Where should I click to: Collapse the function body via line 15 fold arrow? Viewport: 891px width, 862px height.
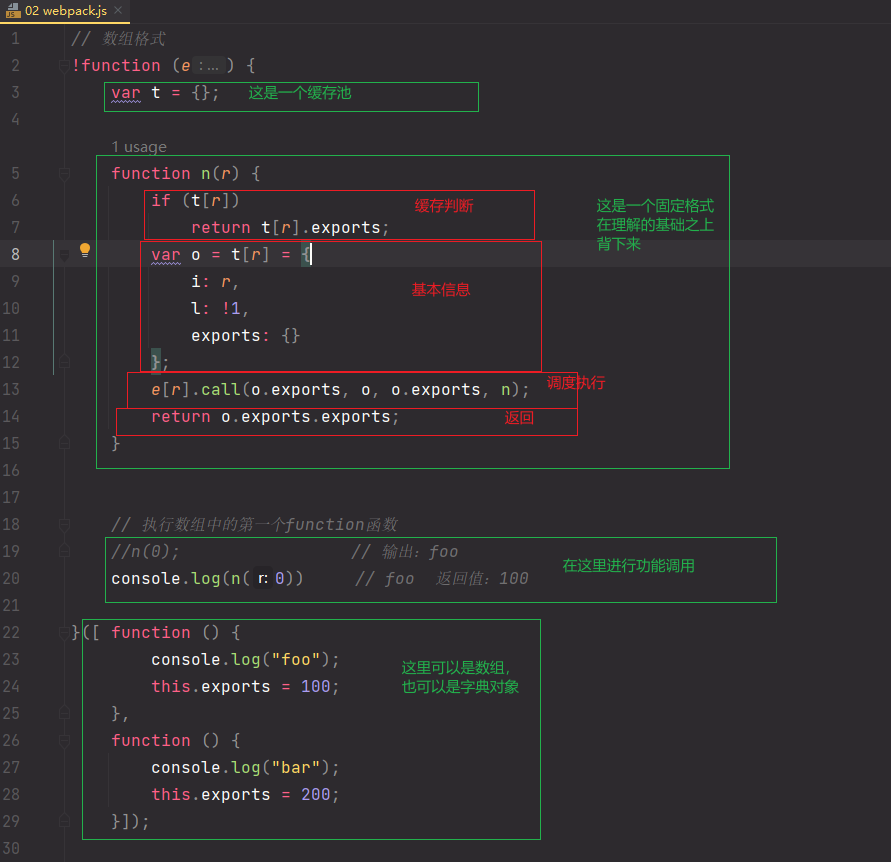pyautogui.click(x=63, y=443)
